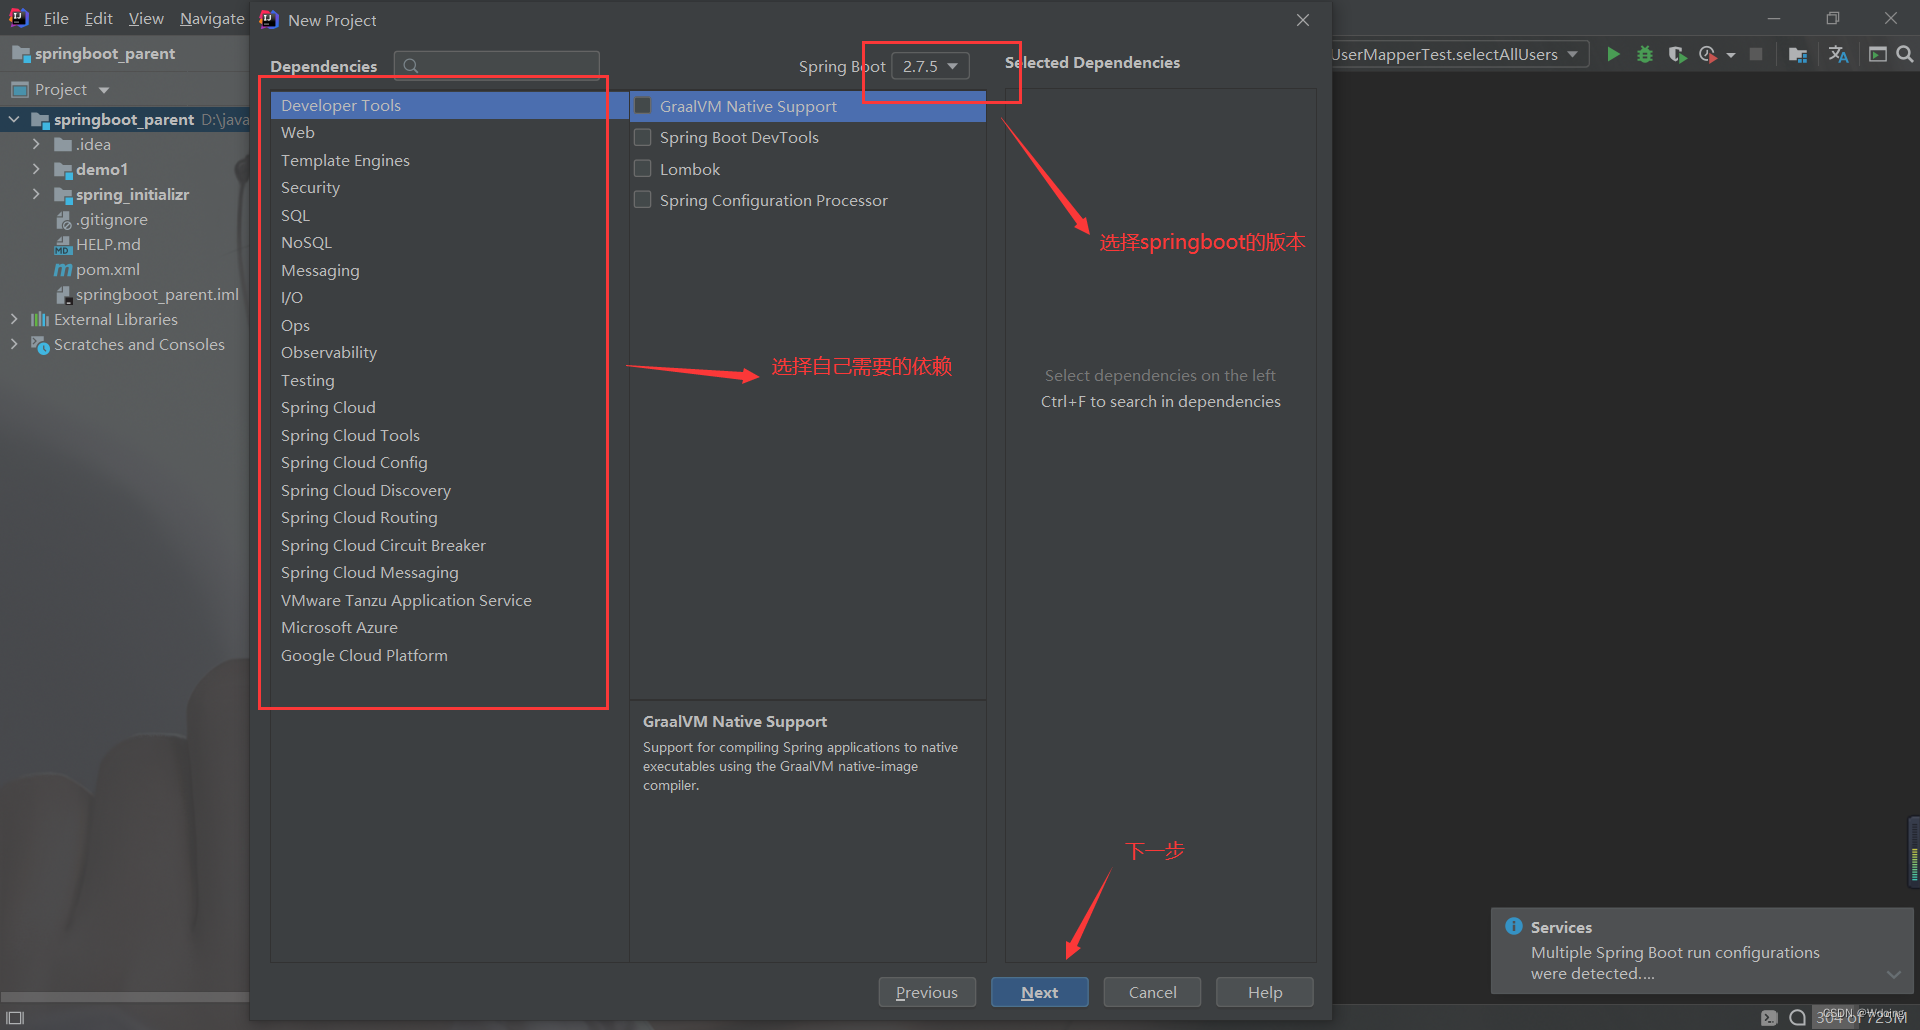This screenshot has width=1920, height=1030.
Task: Click the .idea folder icon
Action: [63, 145]
